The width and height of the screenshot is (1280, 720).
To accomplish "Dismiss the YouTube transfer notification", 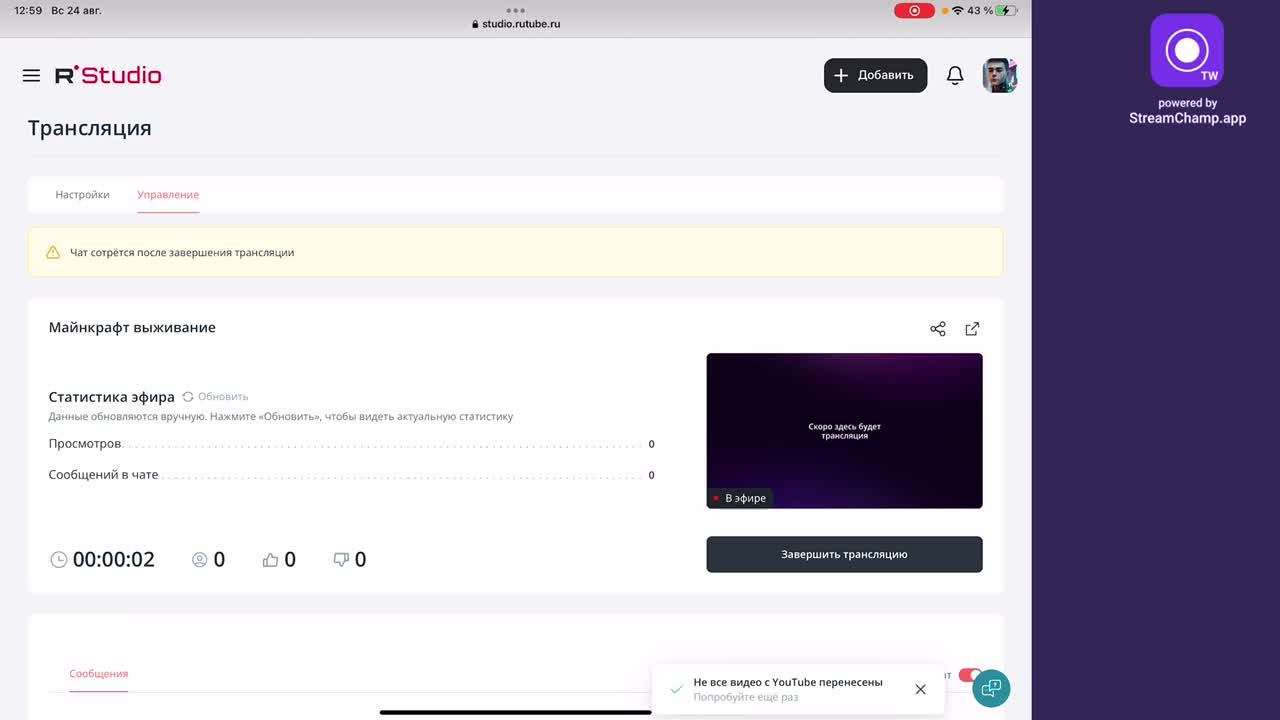I will click(x=920, y=689).
